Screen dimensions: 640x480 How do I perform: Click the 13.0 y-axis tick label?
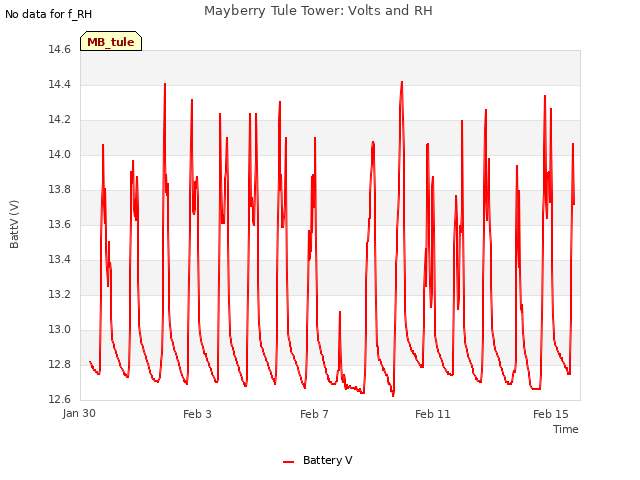pyautogui.click(x=59, y=329)
